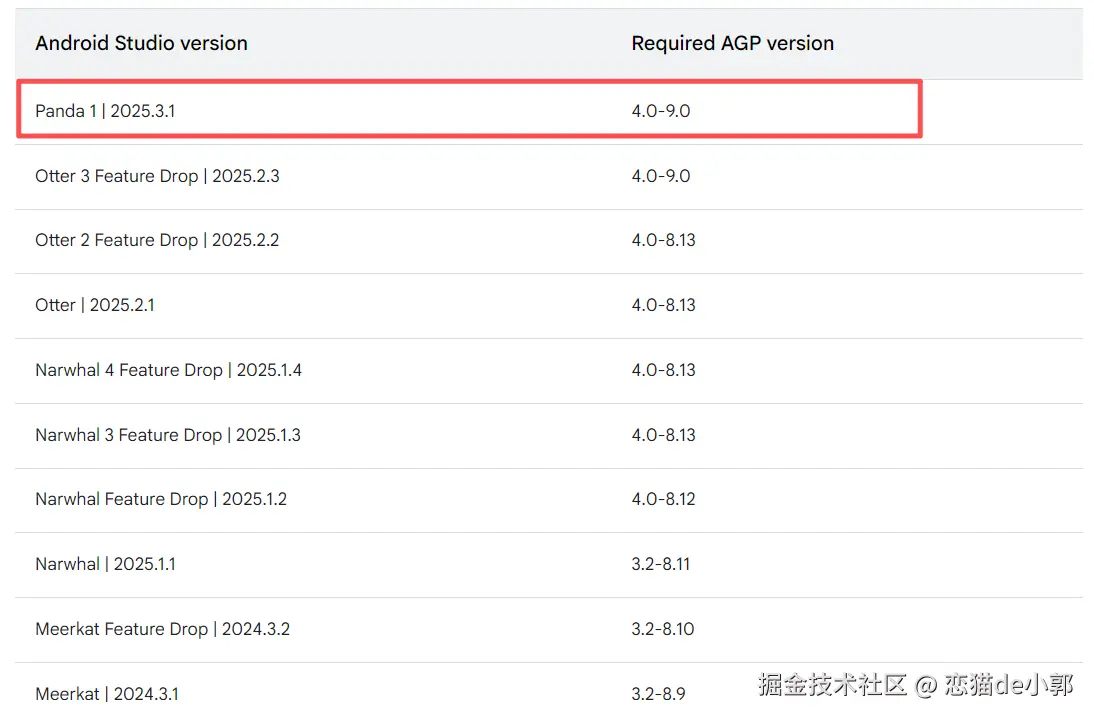This screenshot has height=719, width=1094.
Task: Select Meerkat Feature Drop | 2024.3.2 cell
Action: point(162,629)
